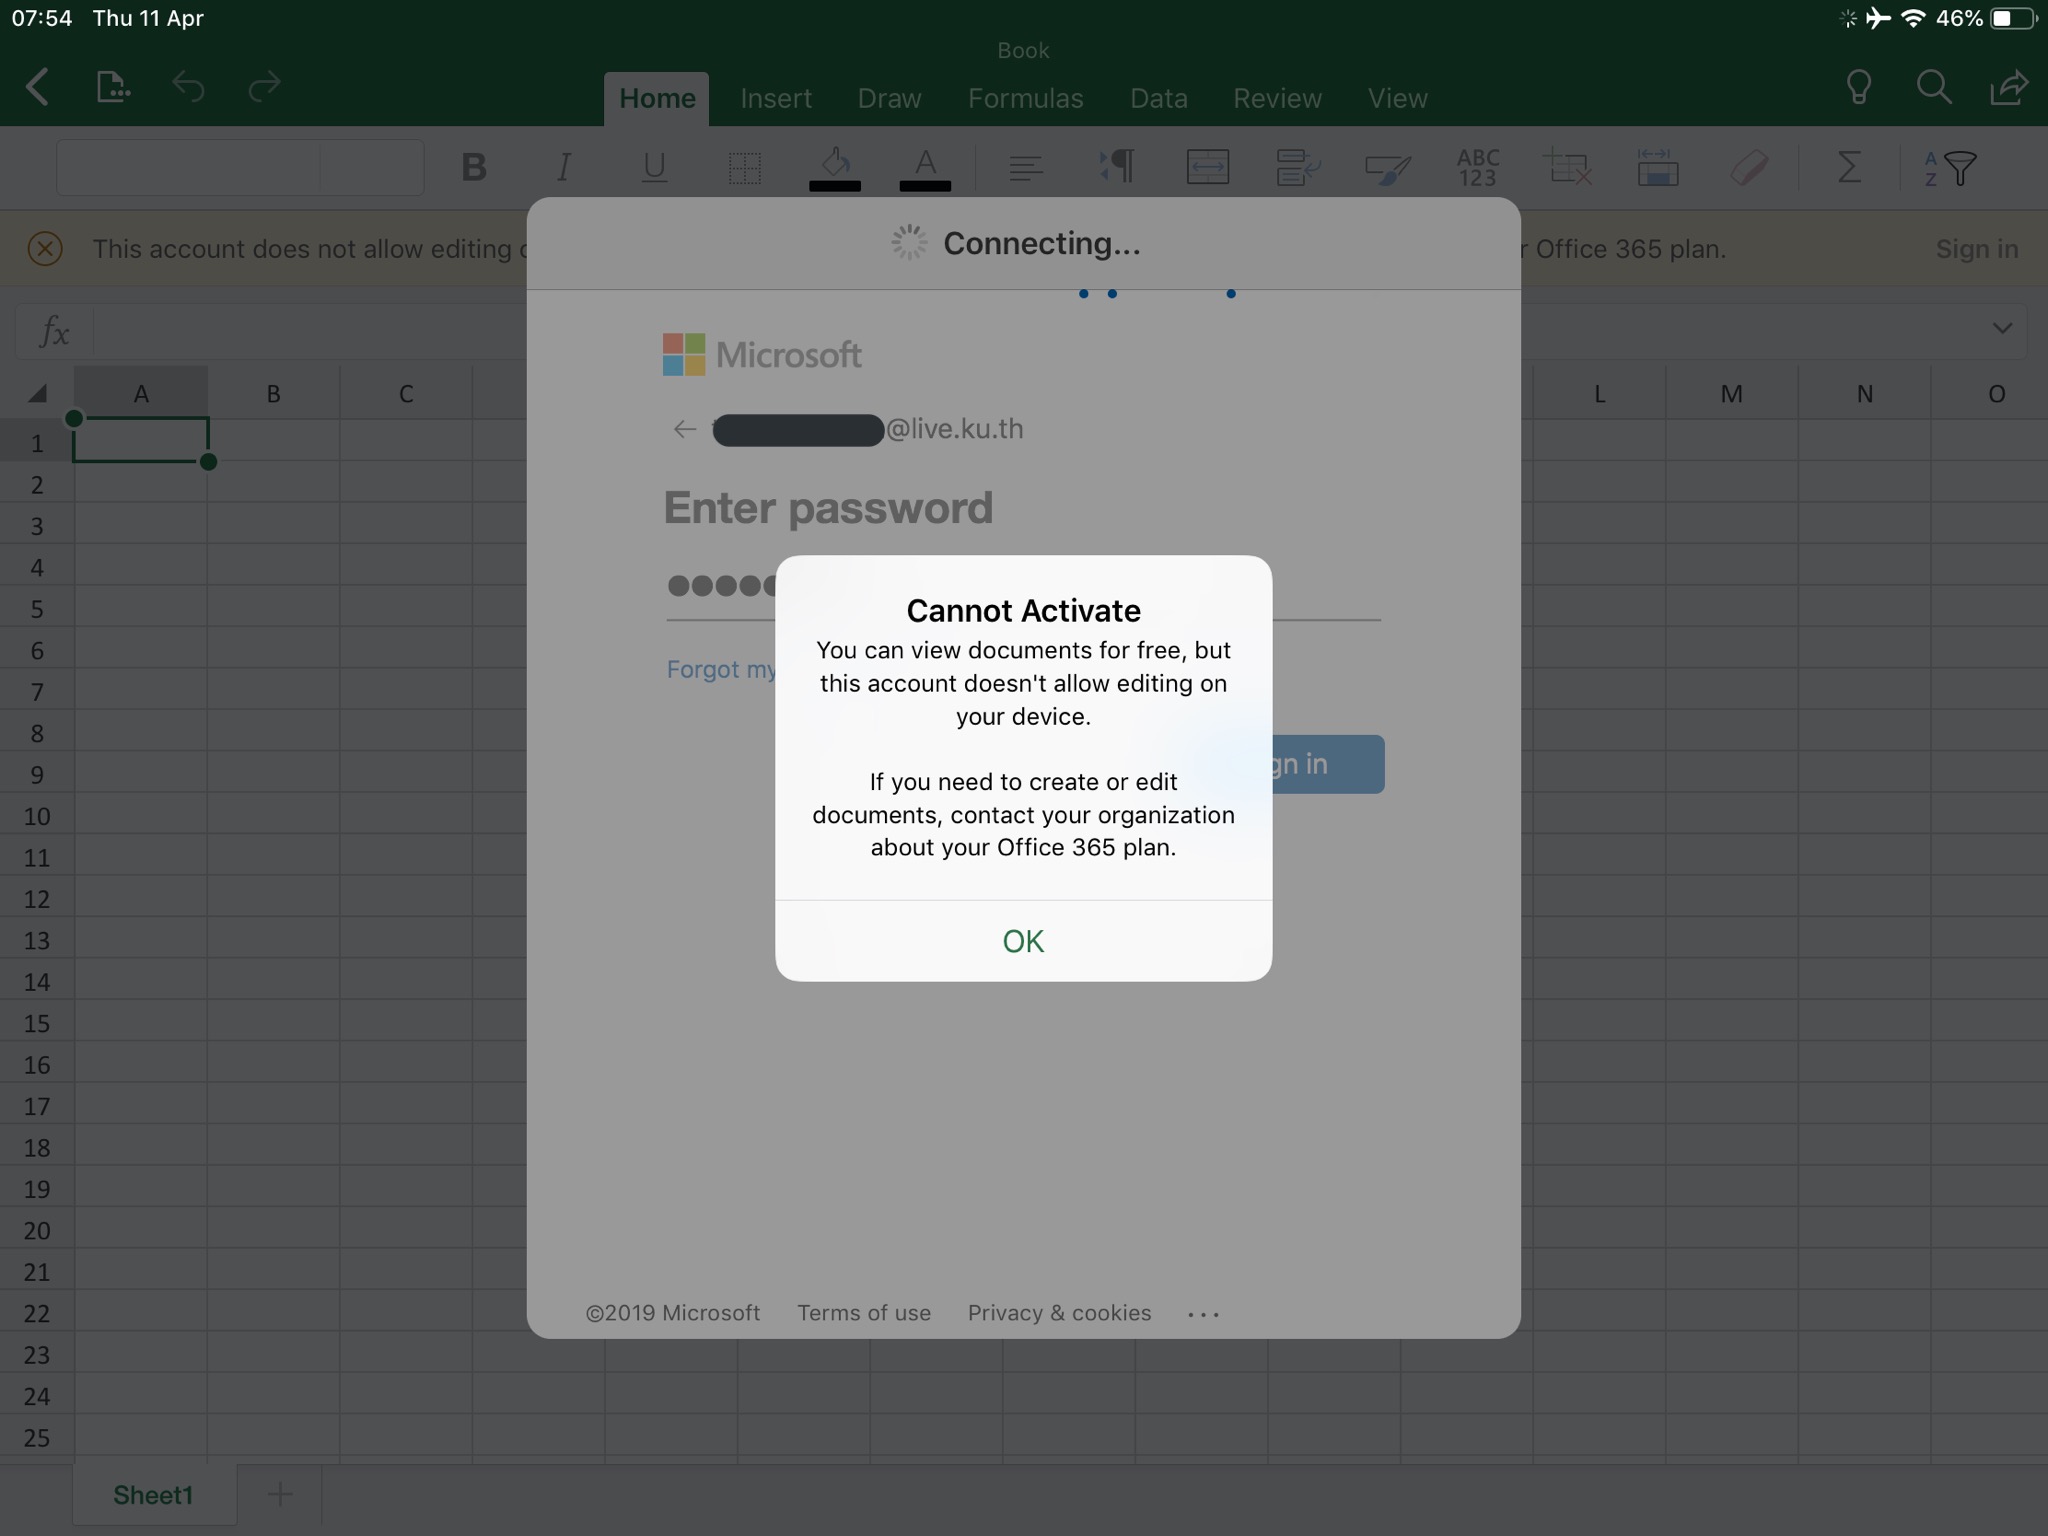This screenshot has width=2048, height=1536.
Task: Switch to the Formulas tab
Action: [1025, 99]
